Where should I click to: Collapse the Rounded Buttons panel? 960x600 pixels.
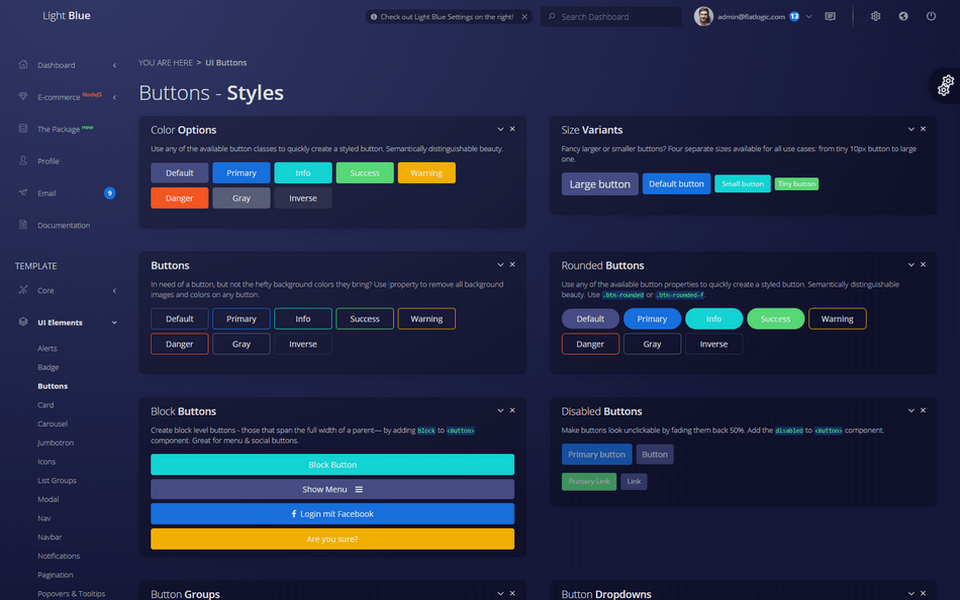coord(910,264)
